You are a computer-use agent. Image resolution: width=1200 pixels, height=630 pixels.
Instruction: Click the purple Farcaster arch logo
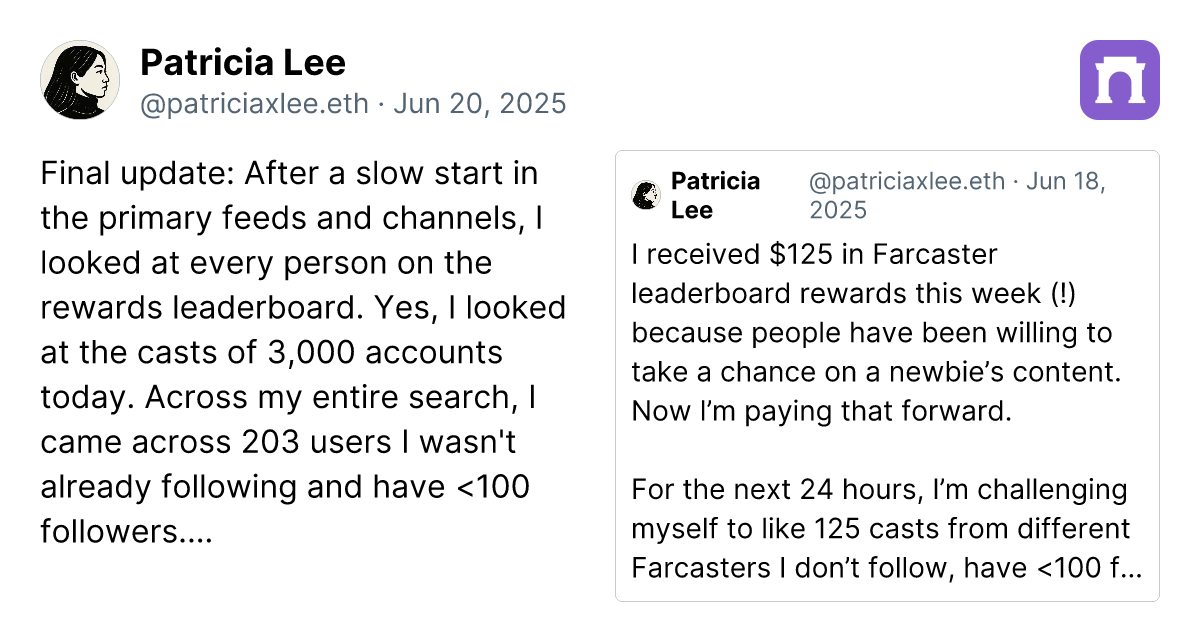(1120, 80)
